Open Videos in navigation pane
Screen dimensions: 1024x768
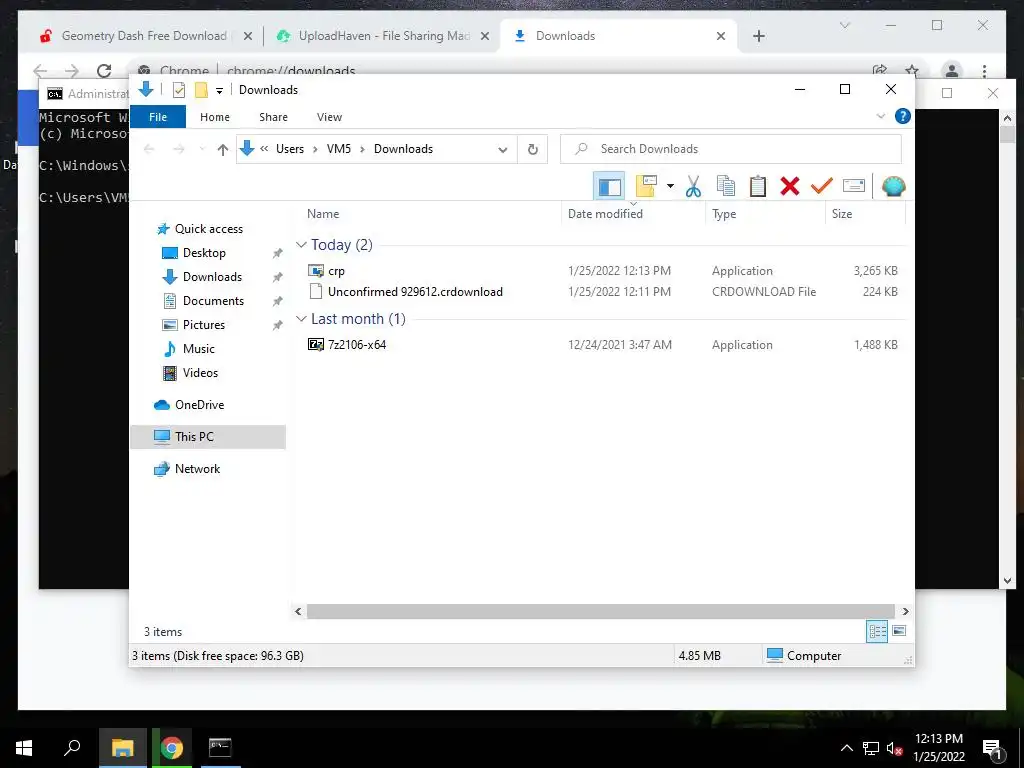[x=200, y=373]
